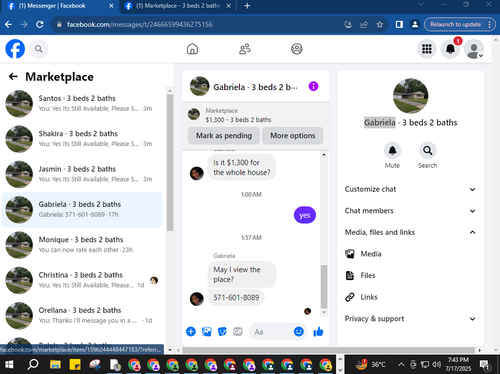This screenshot has width=500, height=374.
Task: Go to the Home feed icon
Action: [192, 49]
